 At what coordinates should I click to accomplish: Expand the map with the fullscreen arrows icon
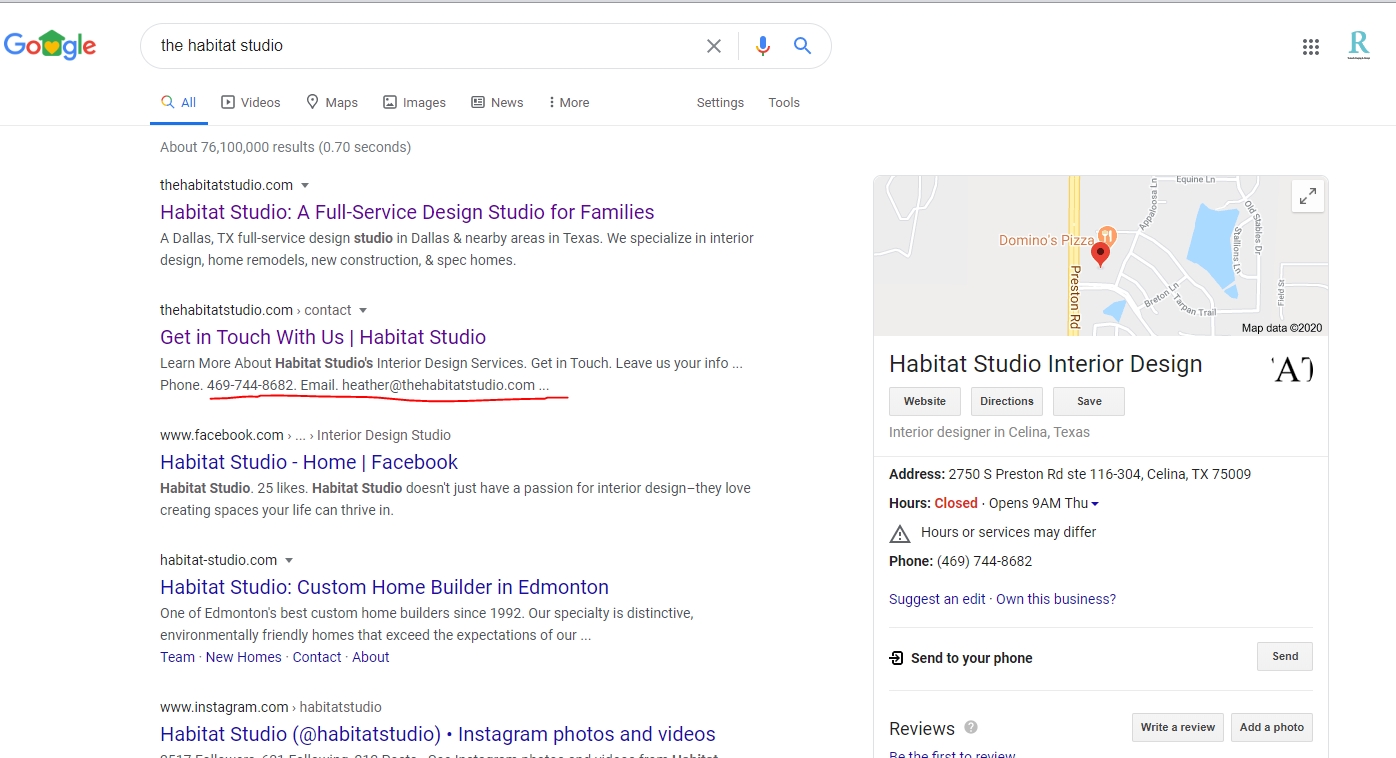click(x=1308, y=196)
